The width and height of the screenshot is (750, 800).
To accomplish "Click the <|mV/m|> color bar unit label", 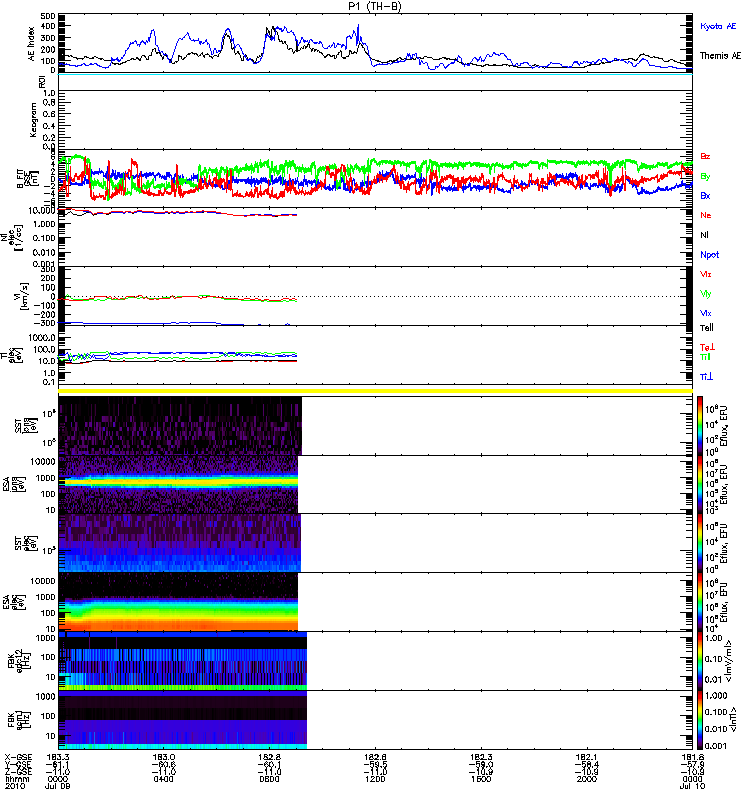I will (730, 661).
